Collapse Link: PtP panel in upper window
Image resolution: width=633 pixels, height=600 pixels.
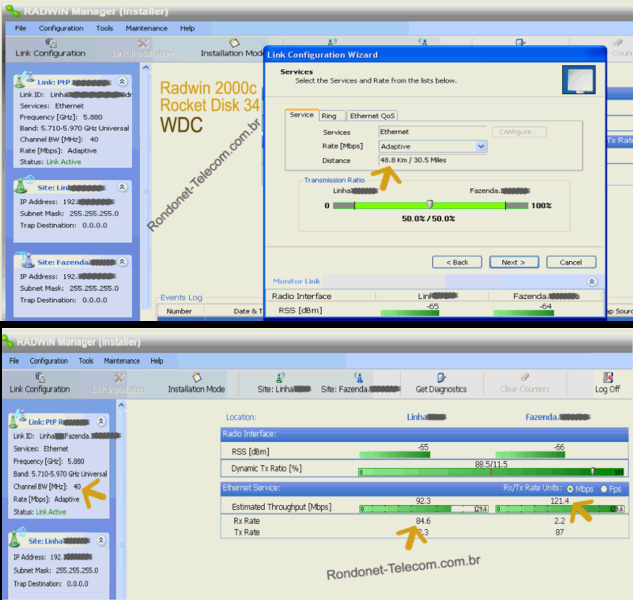pos(122,82)
